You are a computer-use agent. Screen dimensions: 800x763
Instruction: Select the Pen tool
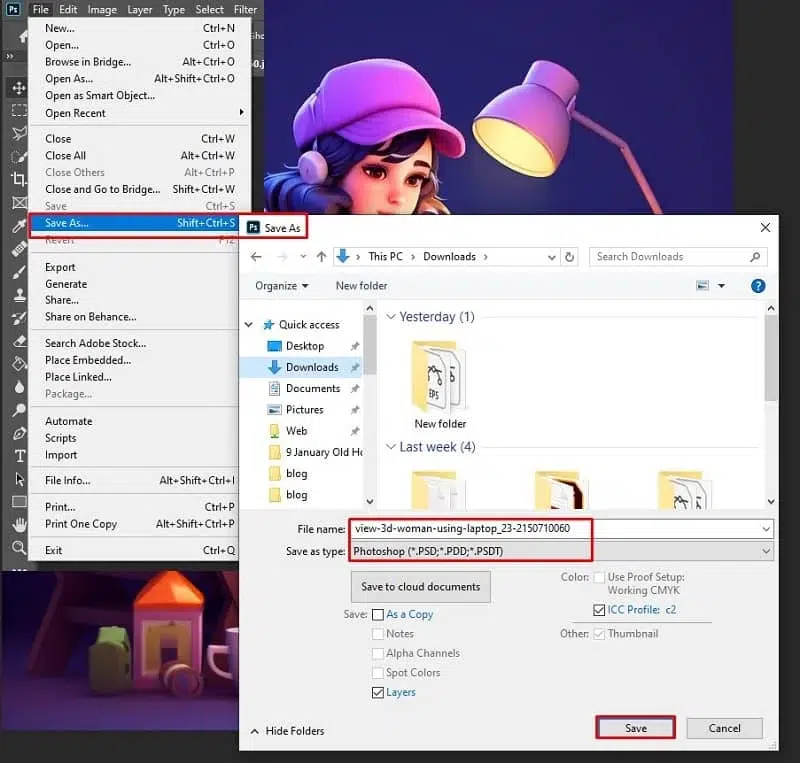[19, 433]
